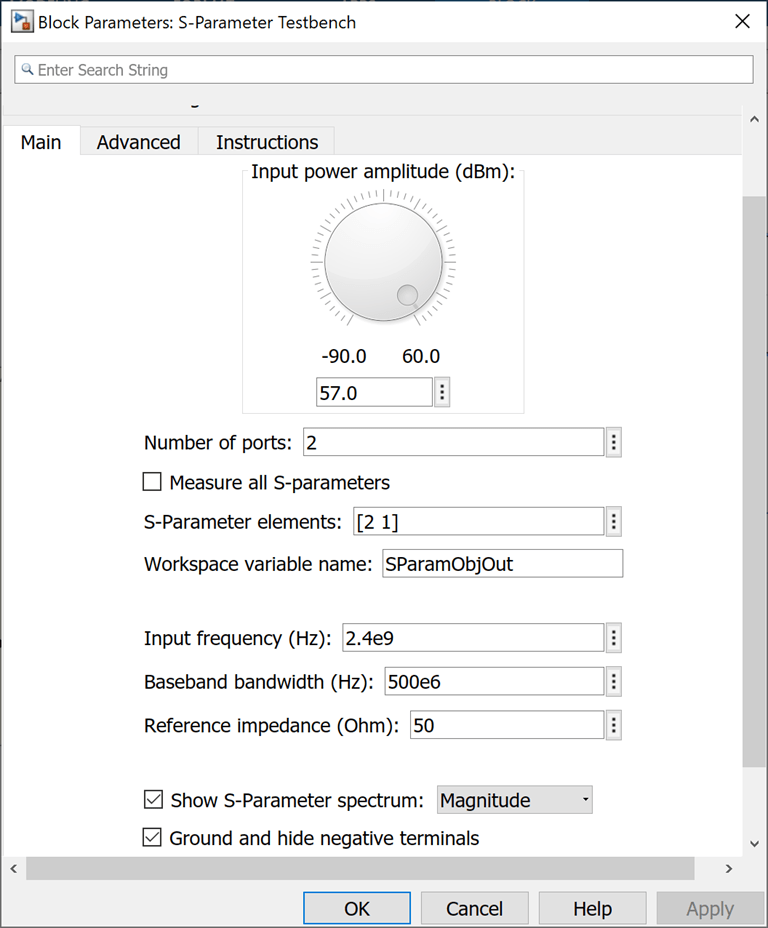Open the Magnitude spectrum type dropdown
The height and width of the screenshot is (928, 768).
tap(514, 800)
